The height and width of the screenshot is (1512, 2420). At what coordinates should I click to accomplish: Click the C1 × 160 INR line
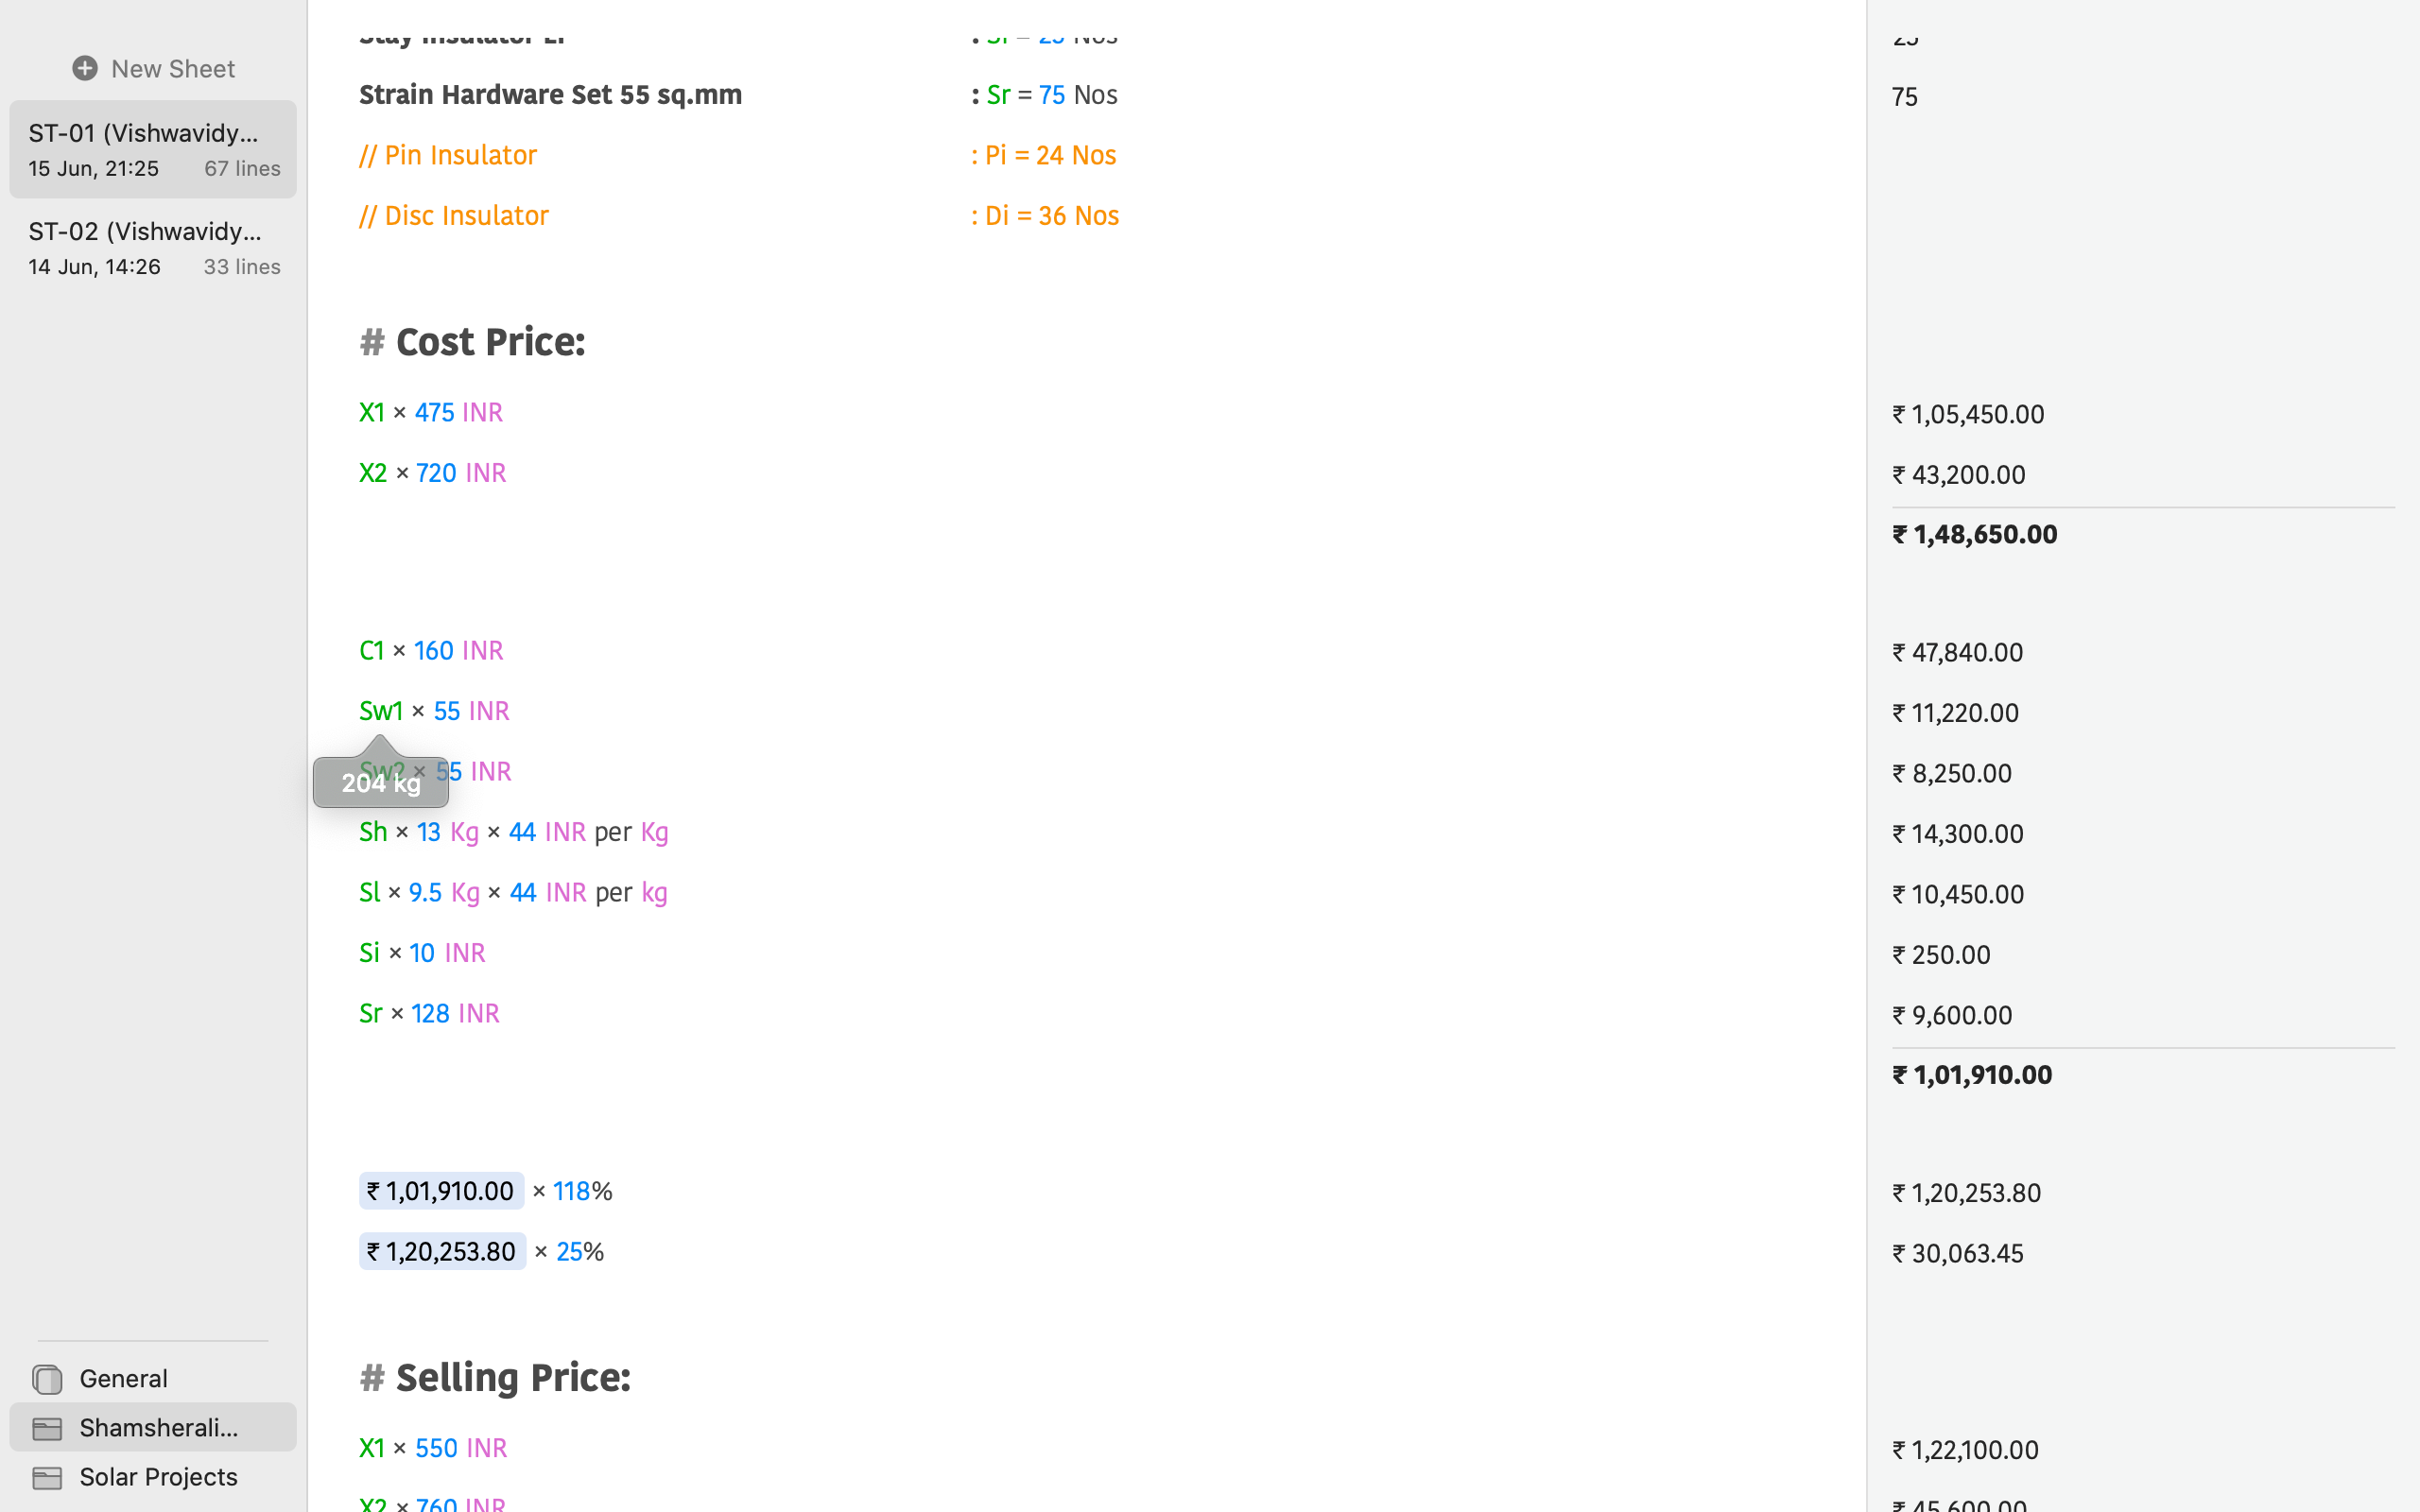point(431,650)
